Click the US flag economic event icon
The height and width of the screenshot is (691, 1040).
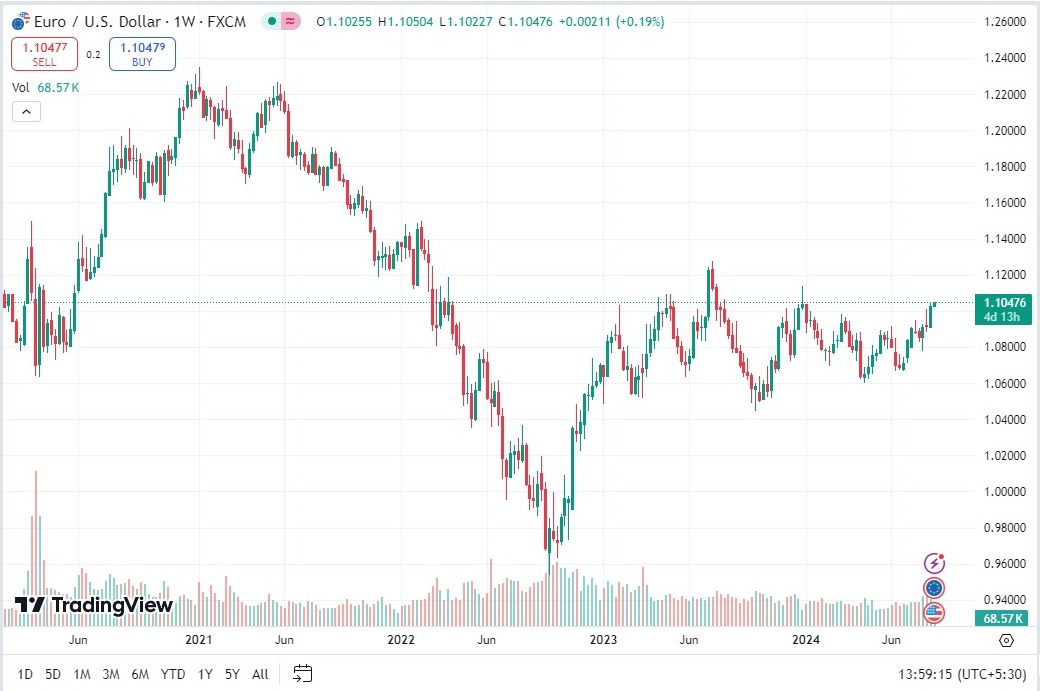pyautogui.click(x=934, y=613)
